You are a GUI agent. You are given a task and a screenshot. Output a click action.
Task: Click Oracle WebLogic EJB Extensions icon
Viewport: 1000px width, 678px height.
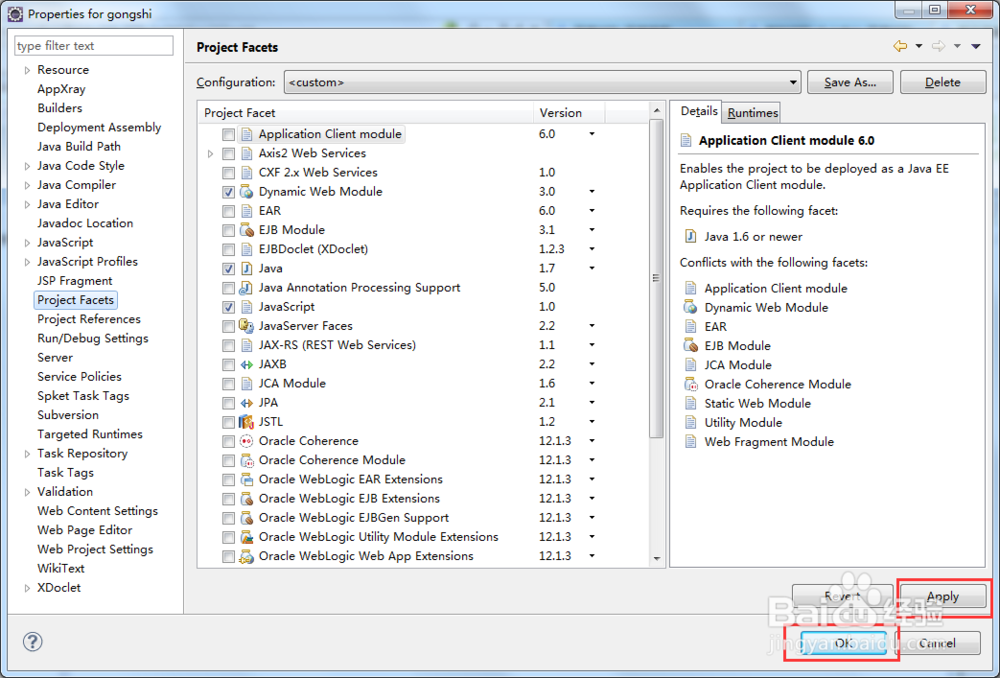[x=246, y=498]
